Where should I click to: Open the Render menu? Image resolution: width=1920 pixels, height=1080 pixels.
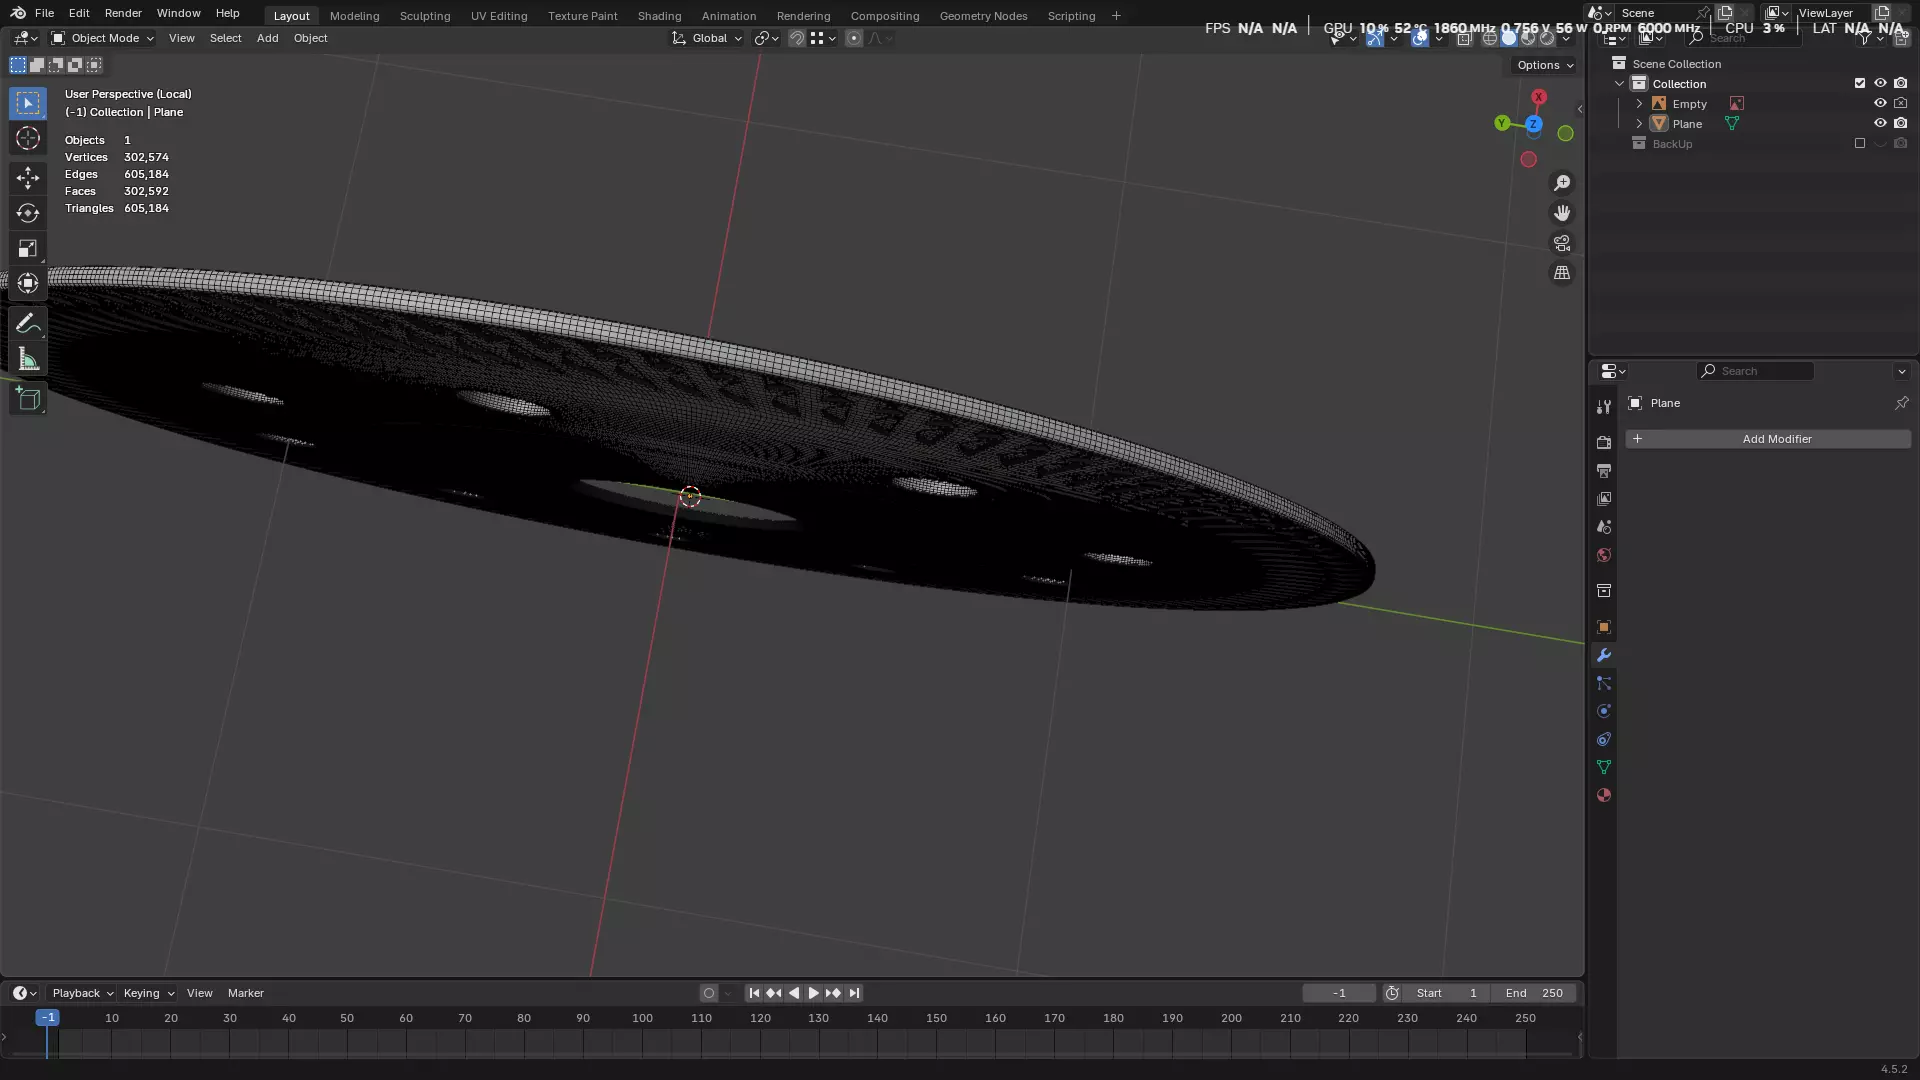[x=123, y=13]
